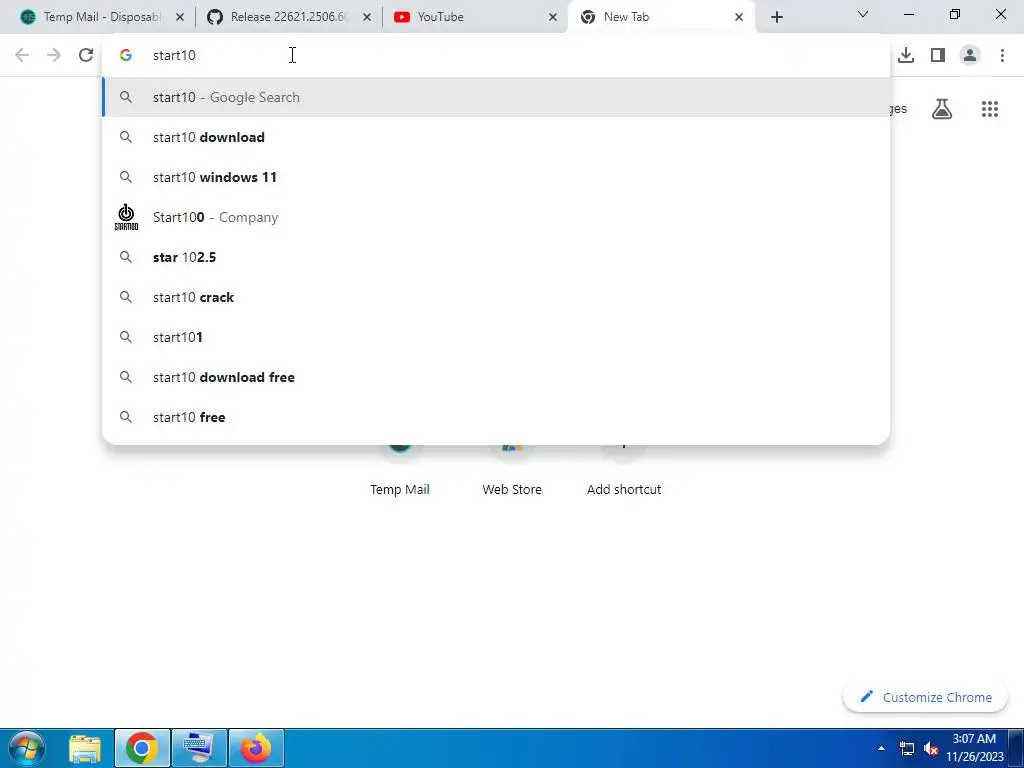The image size is (1024, 768).
Task: Open a new tab with plus button
Action: (776, 17)
